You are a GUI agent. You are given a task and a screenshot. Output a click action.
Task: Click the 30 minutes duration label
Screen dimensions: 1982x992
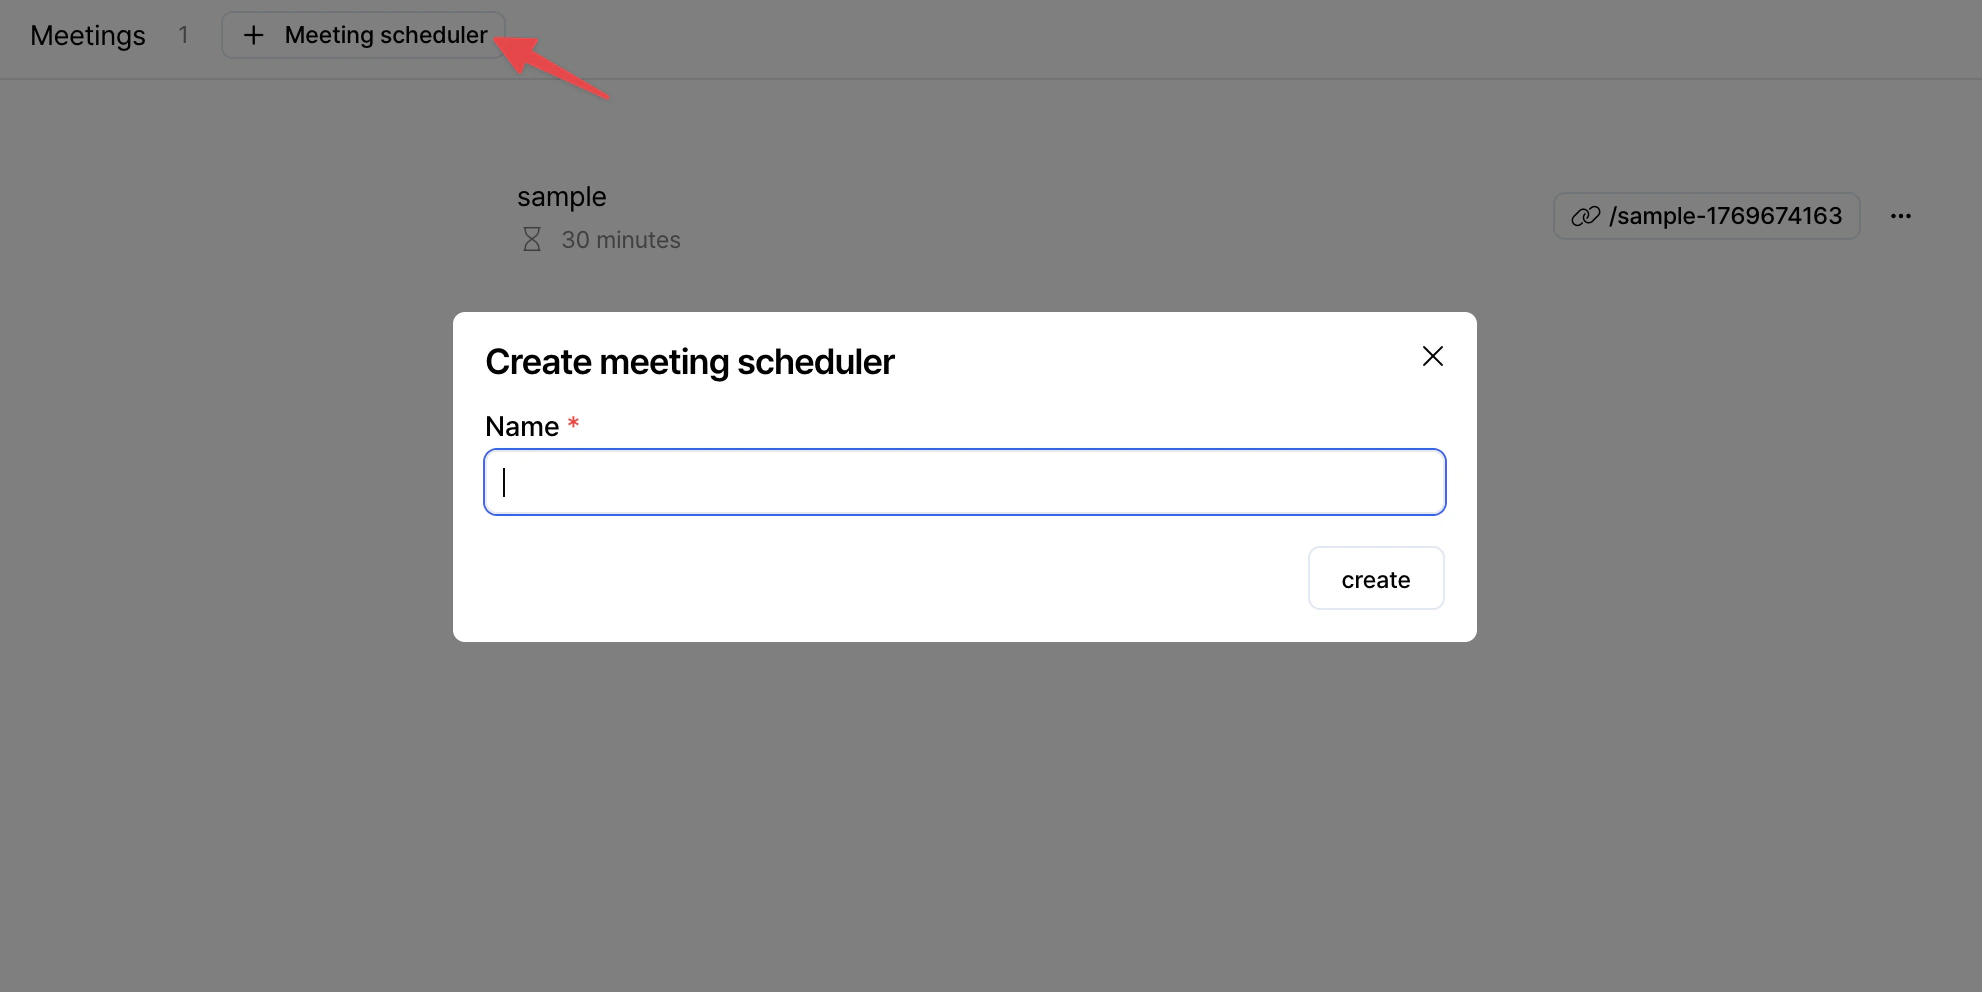tap(621, 239)
